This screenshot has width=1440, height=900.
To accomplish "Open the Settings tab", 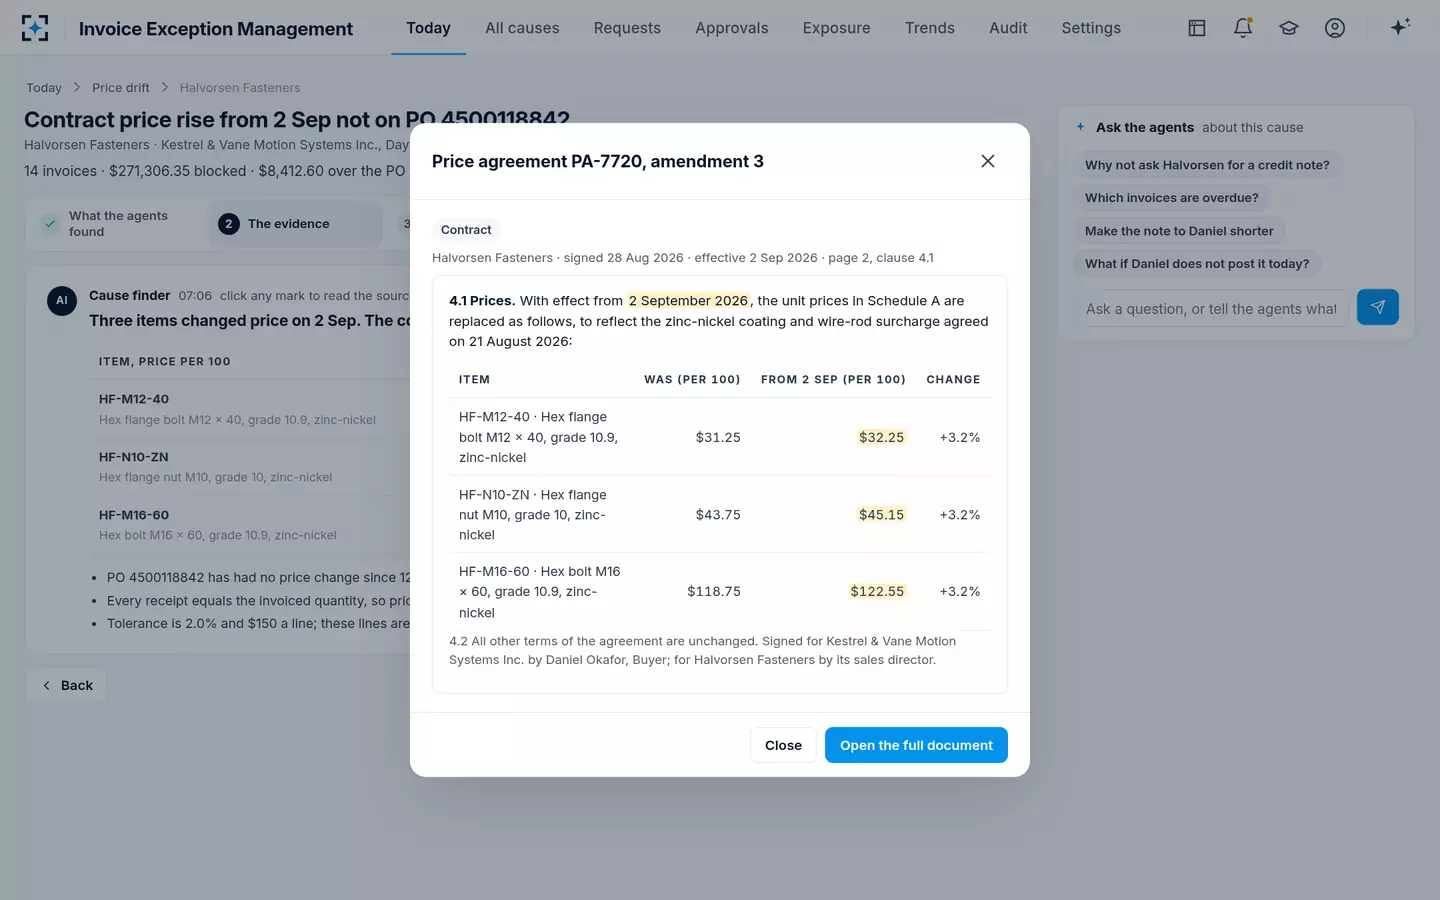I will (1091, 28).
